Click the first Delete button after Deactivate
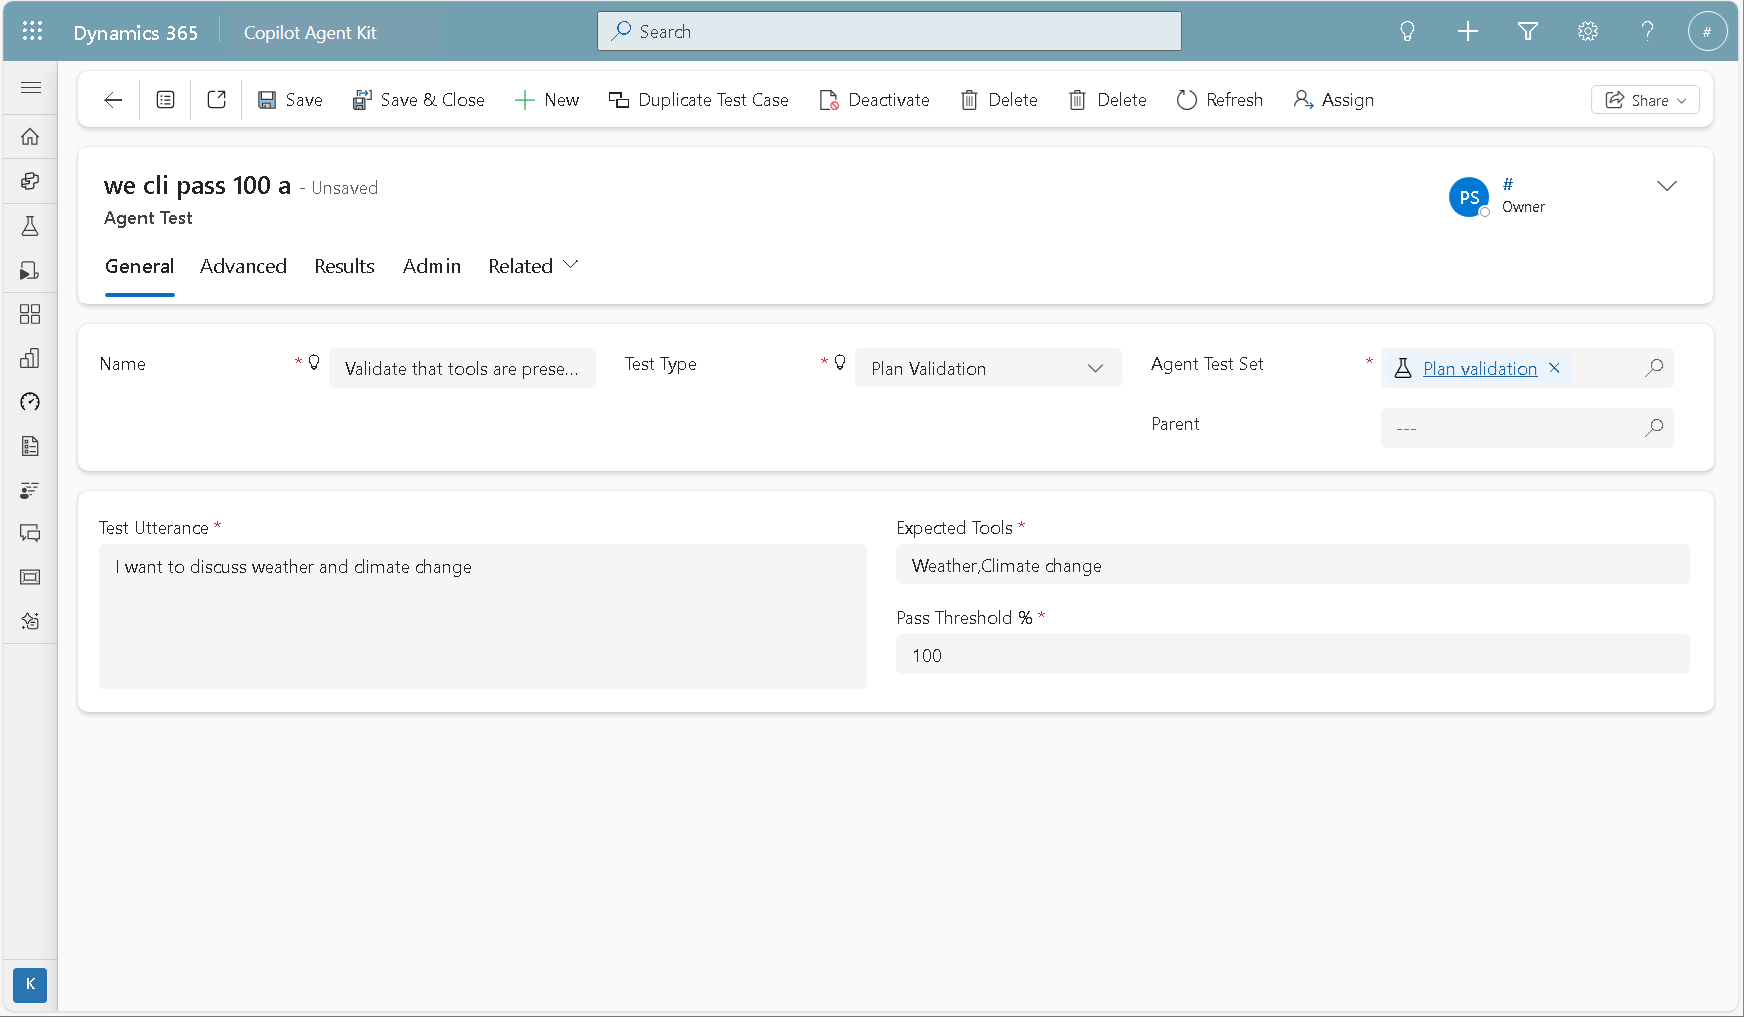The width and height of the screenshot is (1744, 1017). [x=999, y=100]
